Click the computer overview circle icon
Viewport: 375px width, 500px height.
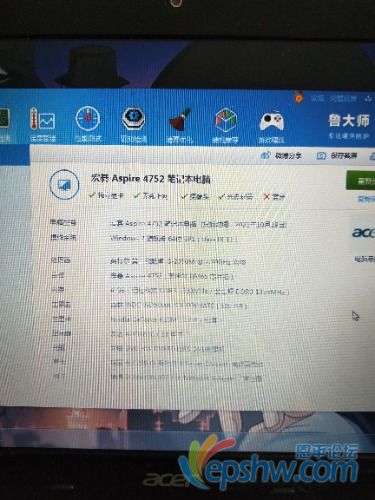coord(64,184)
